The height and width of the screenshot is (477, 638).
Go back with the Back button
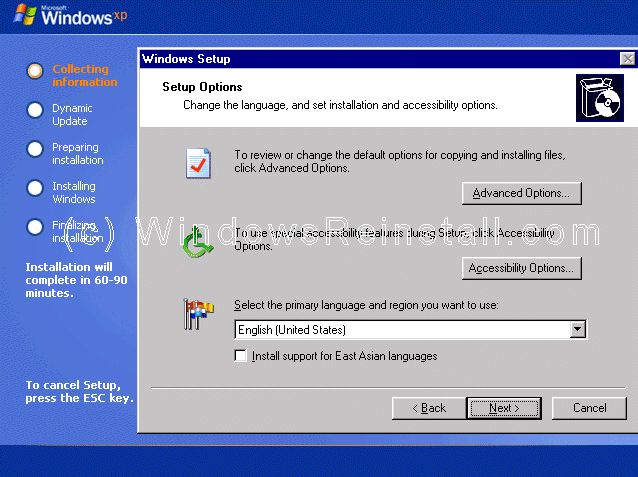[427, 408]
